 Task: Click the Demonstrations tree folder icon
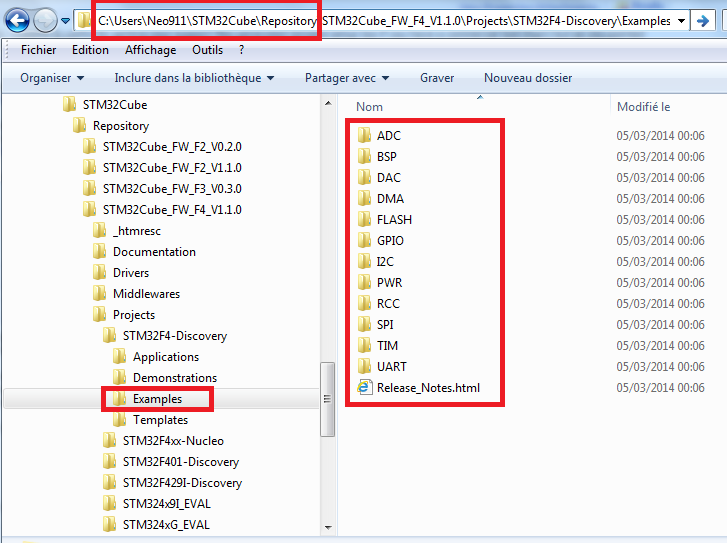point(119,377)
